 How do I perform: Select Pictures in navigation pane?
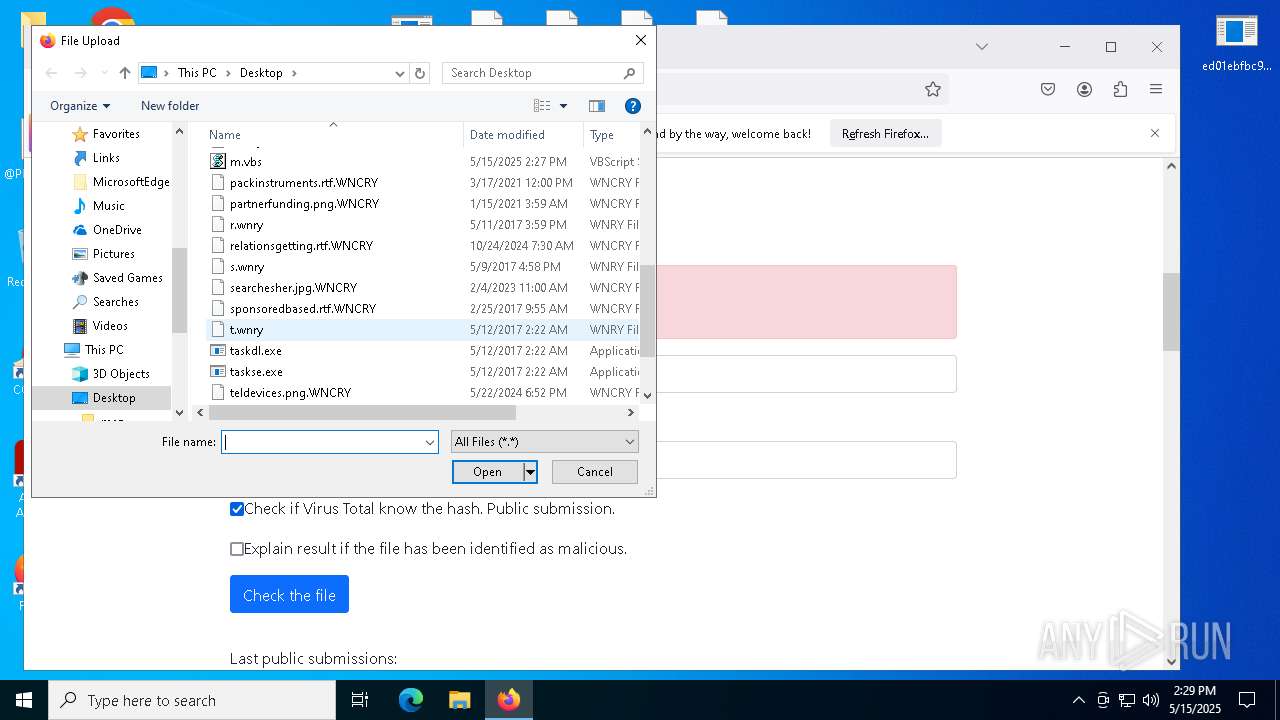point(114,254)
